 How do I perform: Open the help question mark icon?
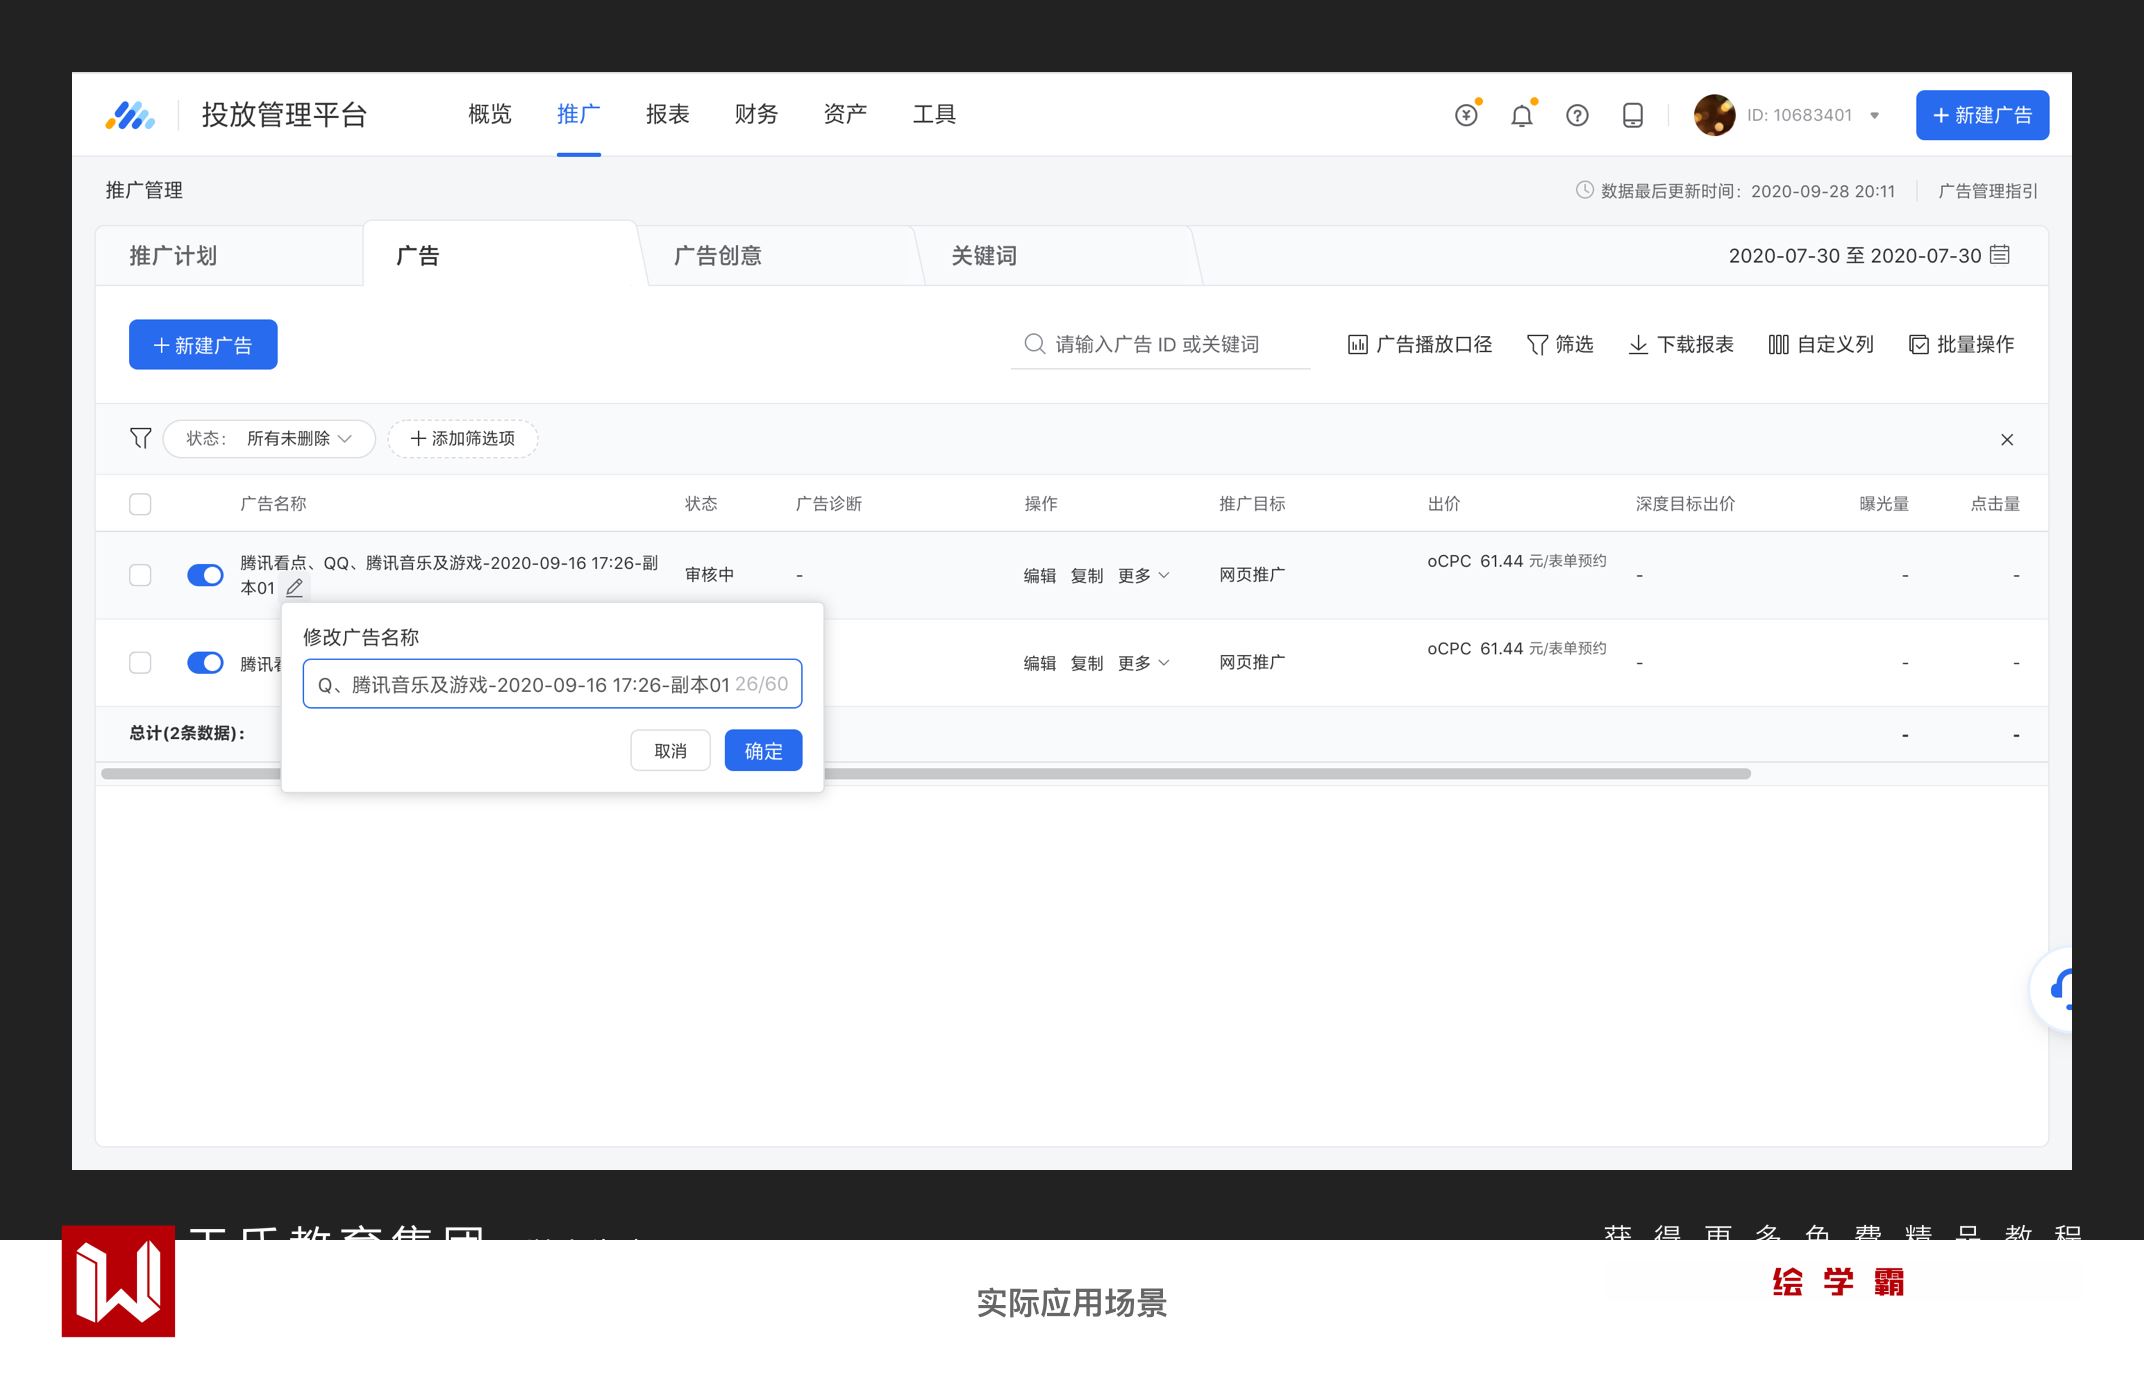[1577, 116]
